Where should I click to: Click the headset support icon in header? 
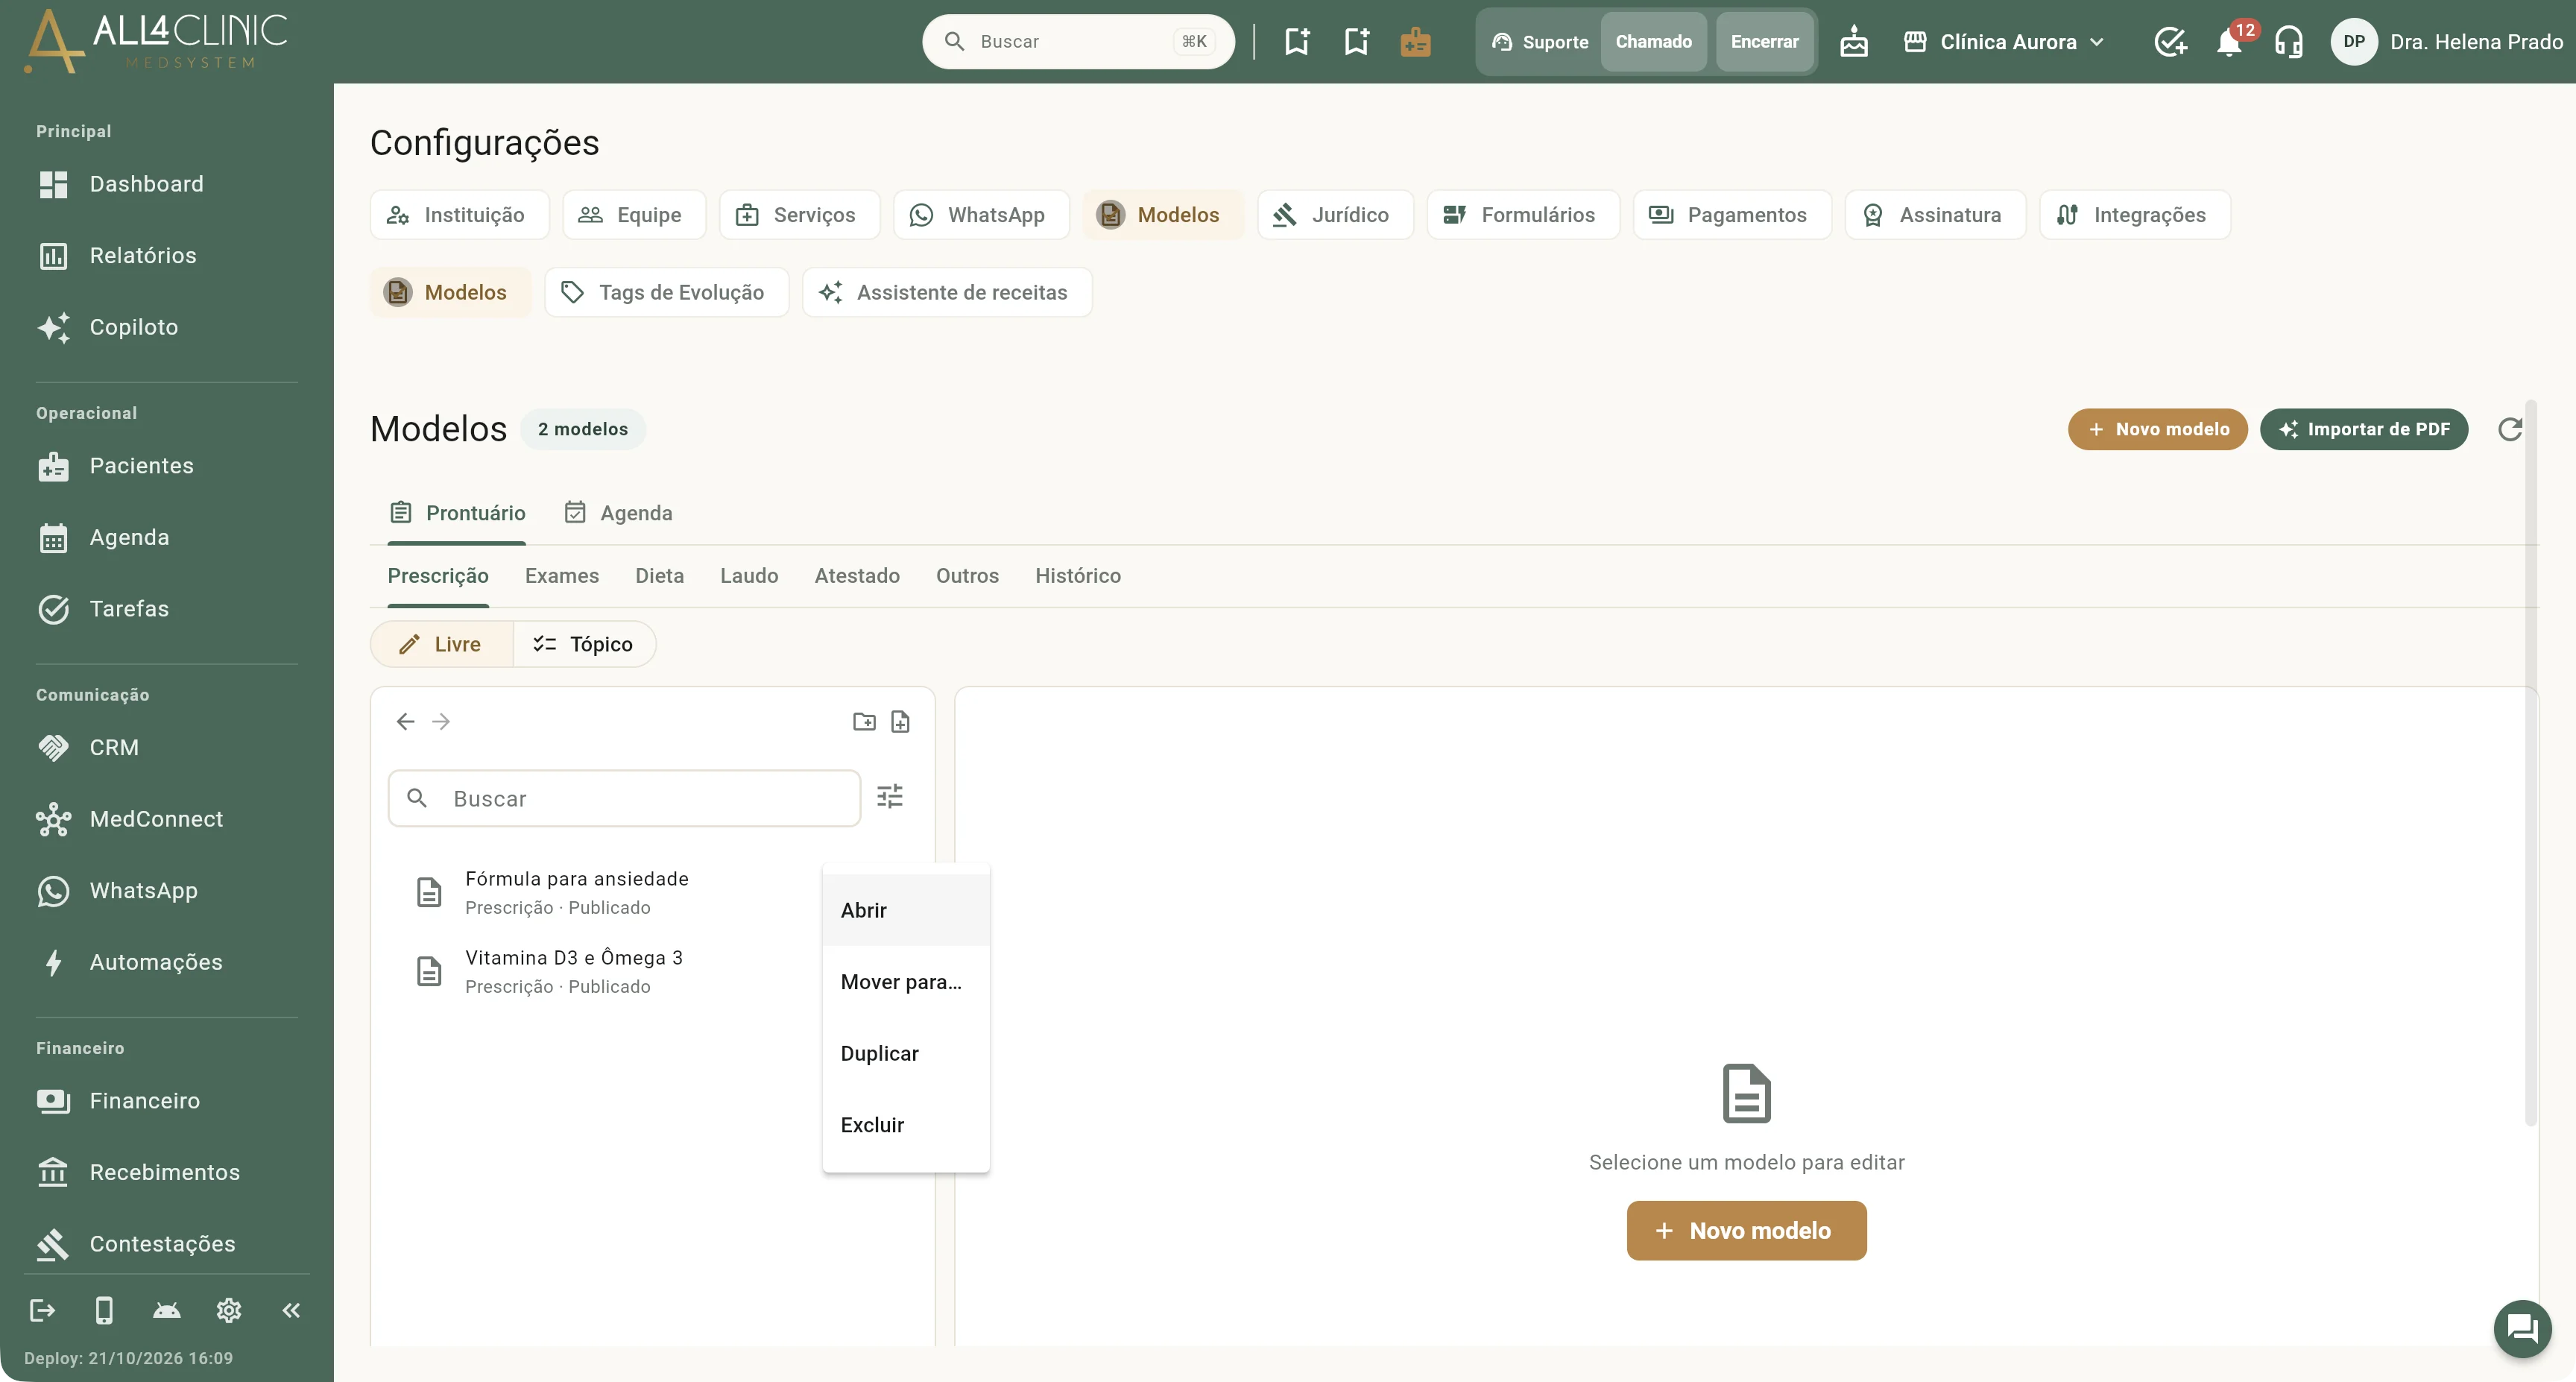pyautogui.click(x=2289, y=42)
